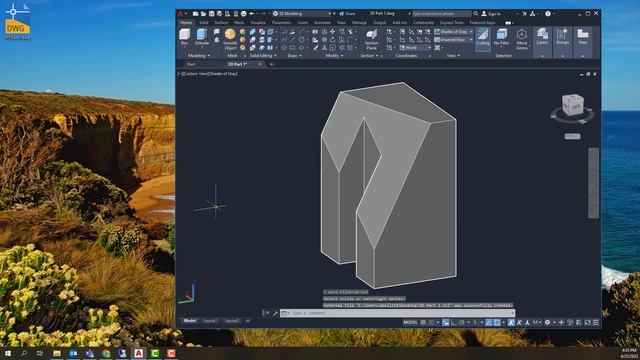Switch to the Manage ribbon tab
640x360 pixels.
360,23
